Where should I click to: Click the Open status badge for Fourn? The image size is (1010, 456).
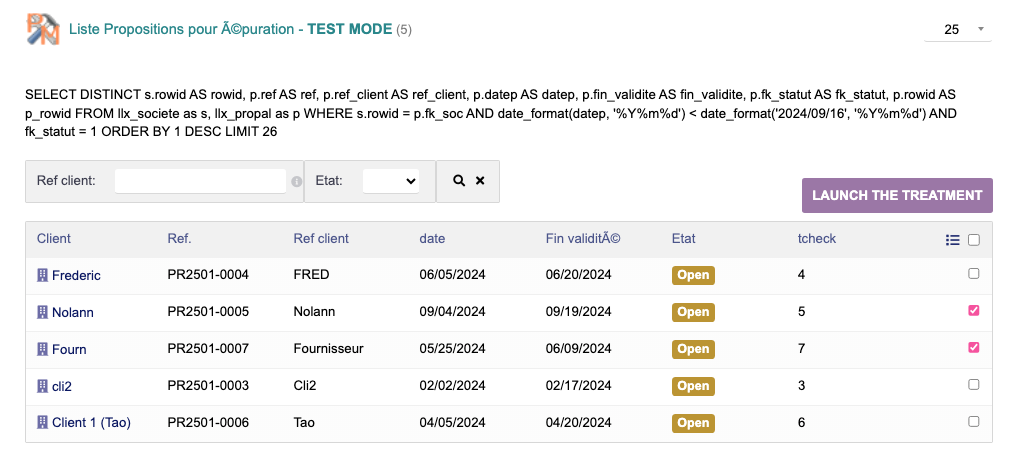click(693, 349)
